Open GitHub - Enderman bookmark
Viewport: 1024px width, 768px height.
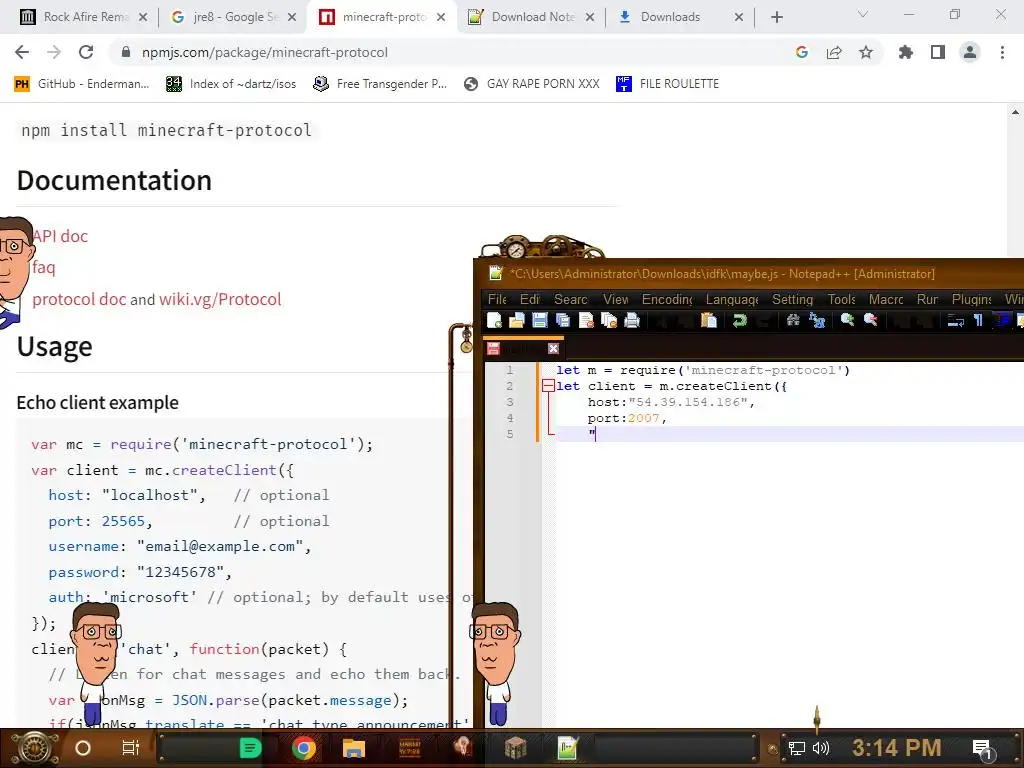point(82,84)
